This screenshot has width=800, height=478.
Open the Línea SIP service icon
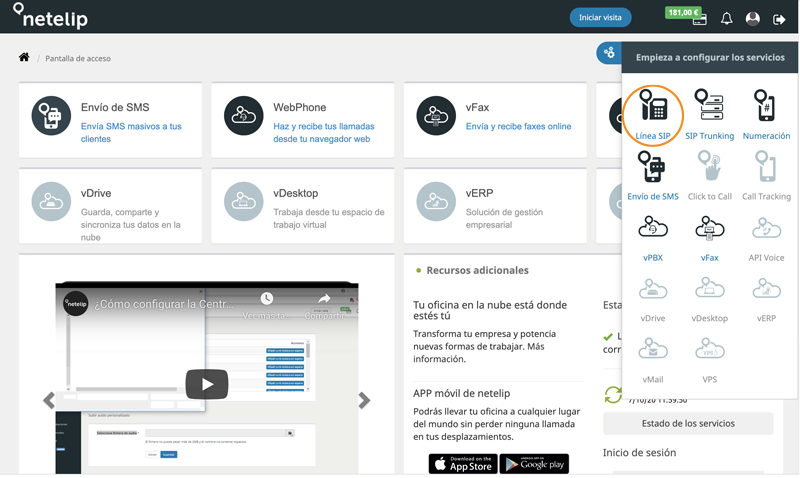coord(653,106)
